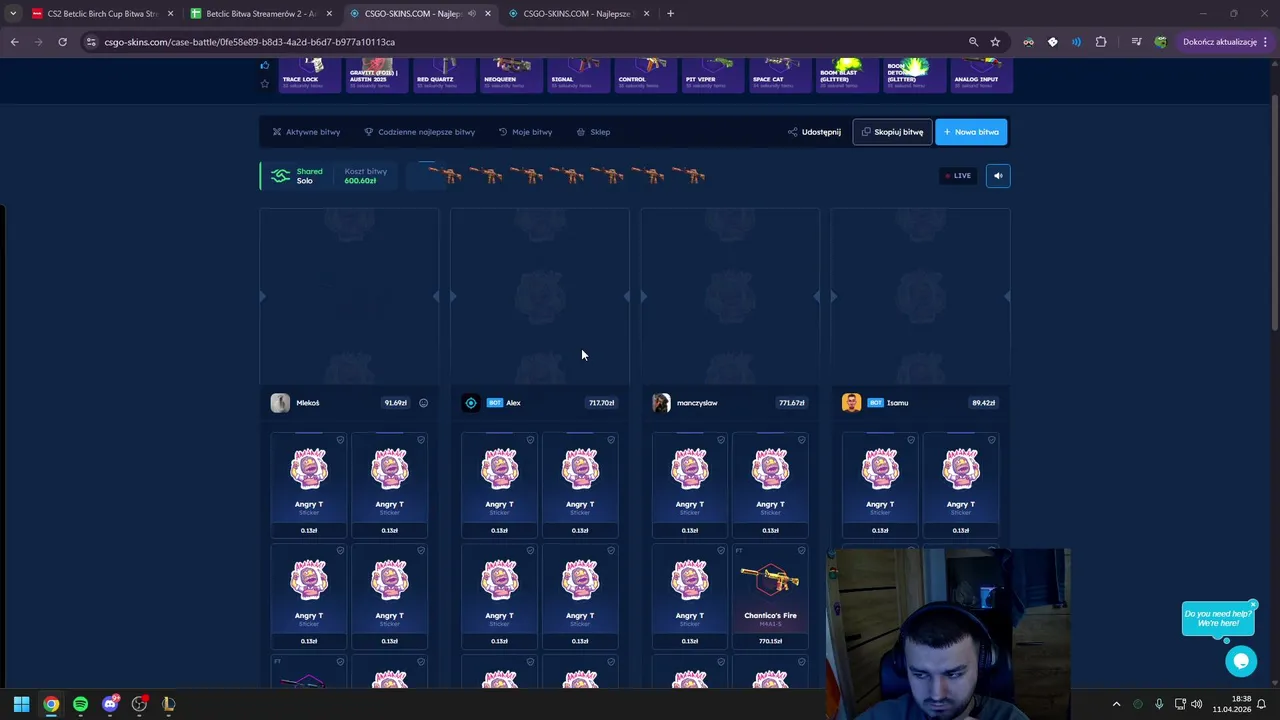Open the Control drop card
Viewport: 1280px width, 720px height.
644,76
